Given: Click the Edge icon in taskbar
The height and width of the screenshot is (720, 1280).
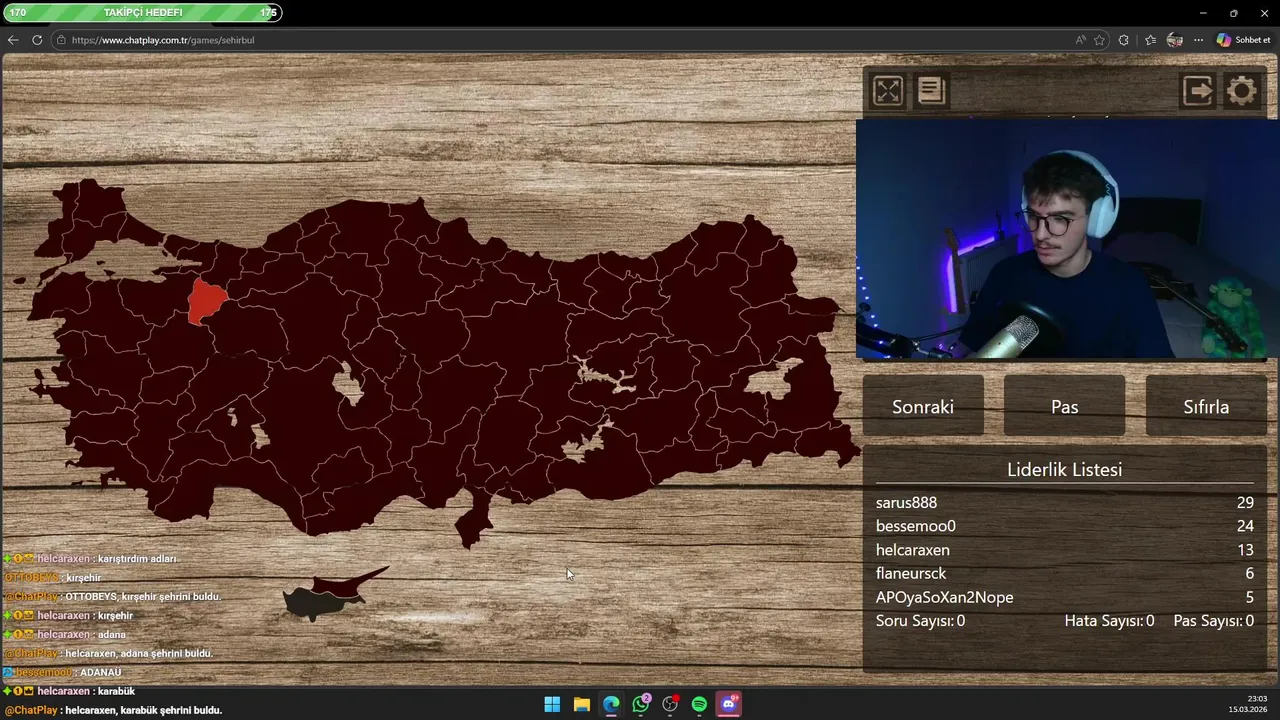Looking at the screenshot, I should 611,704.
